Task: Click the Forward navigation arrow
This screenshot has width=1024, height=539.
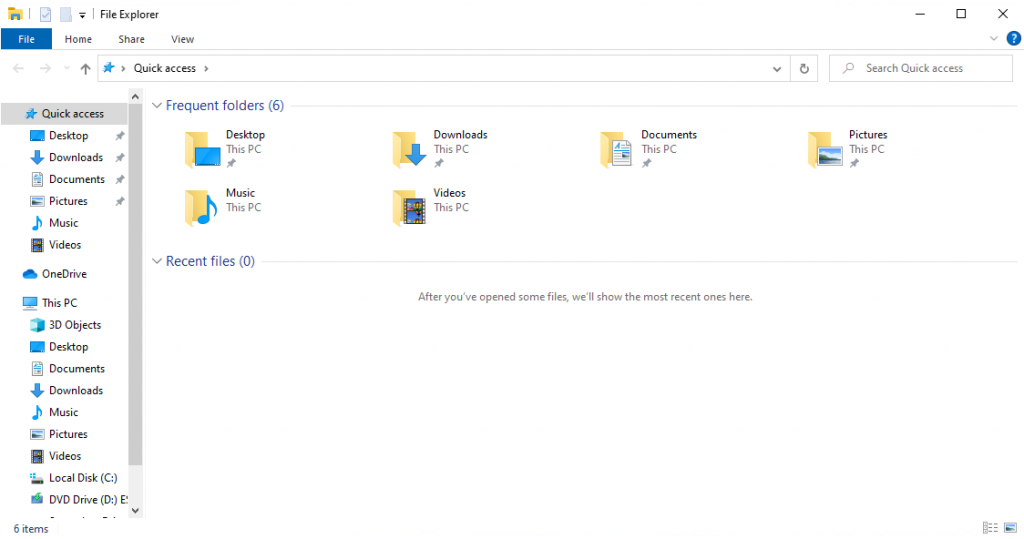Action: (x=44, y=68)
